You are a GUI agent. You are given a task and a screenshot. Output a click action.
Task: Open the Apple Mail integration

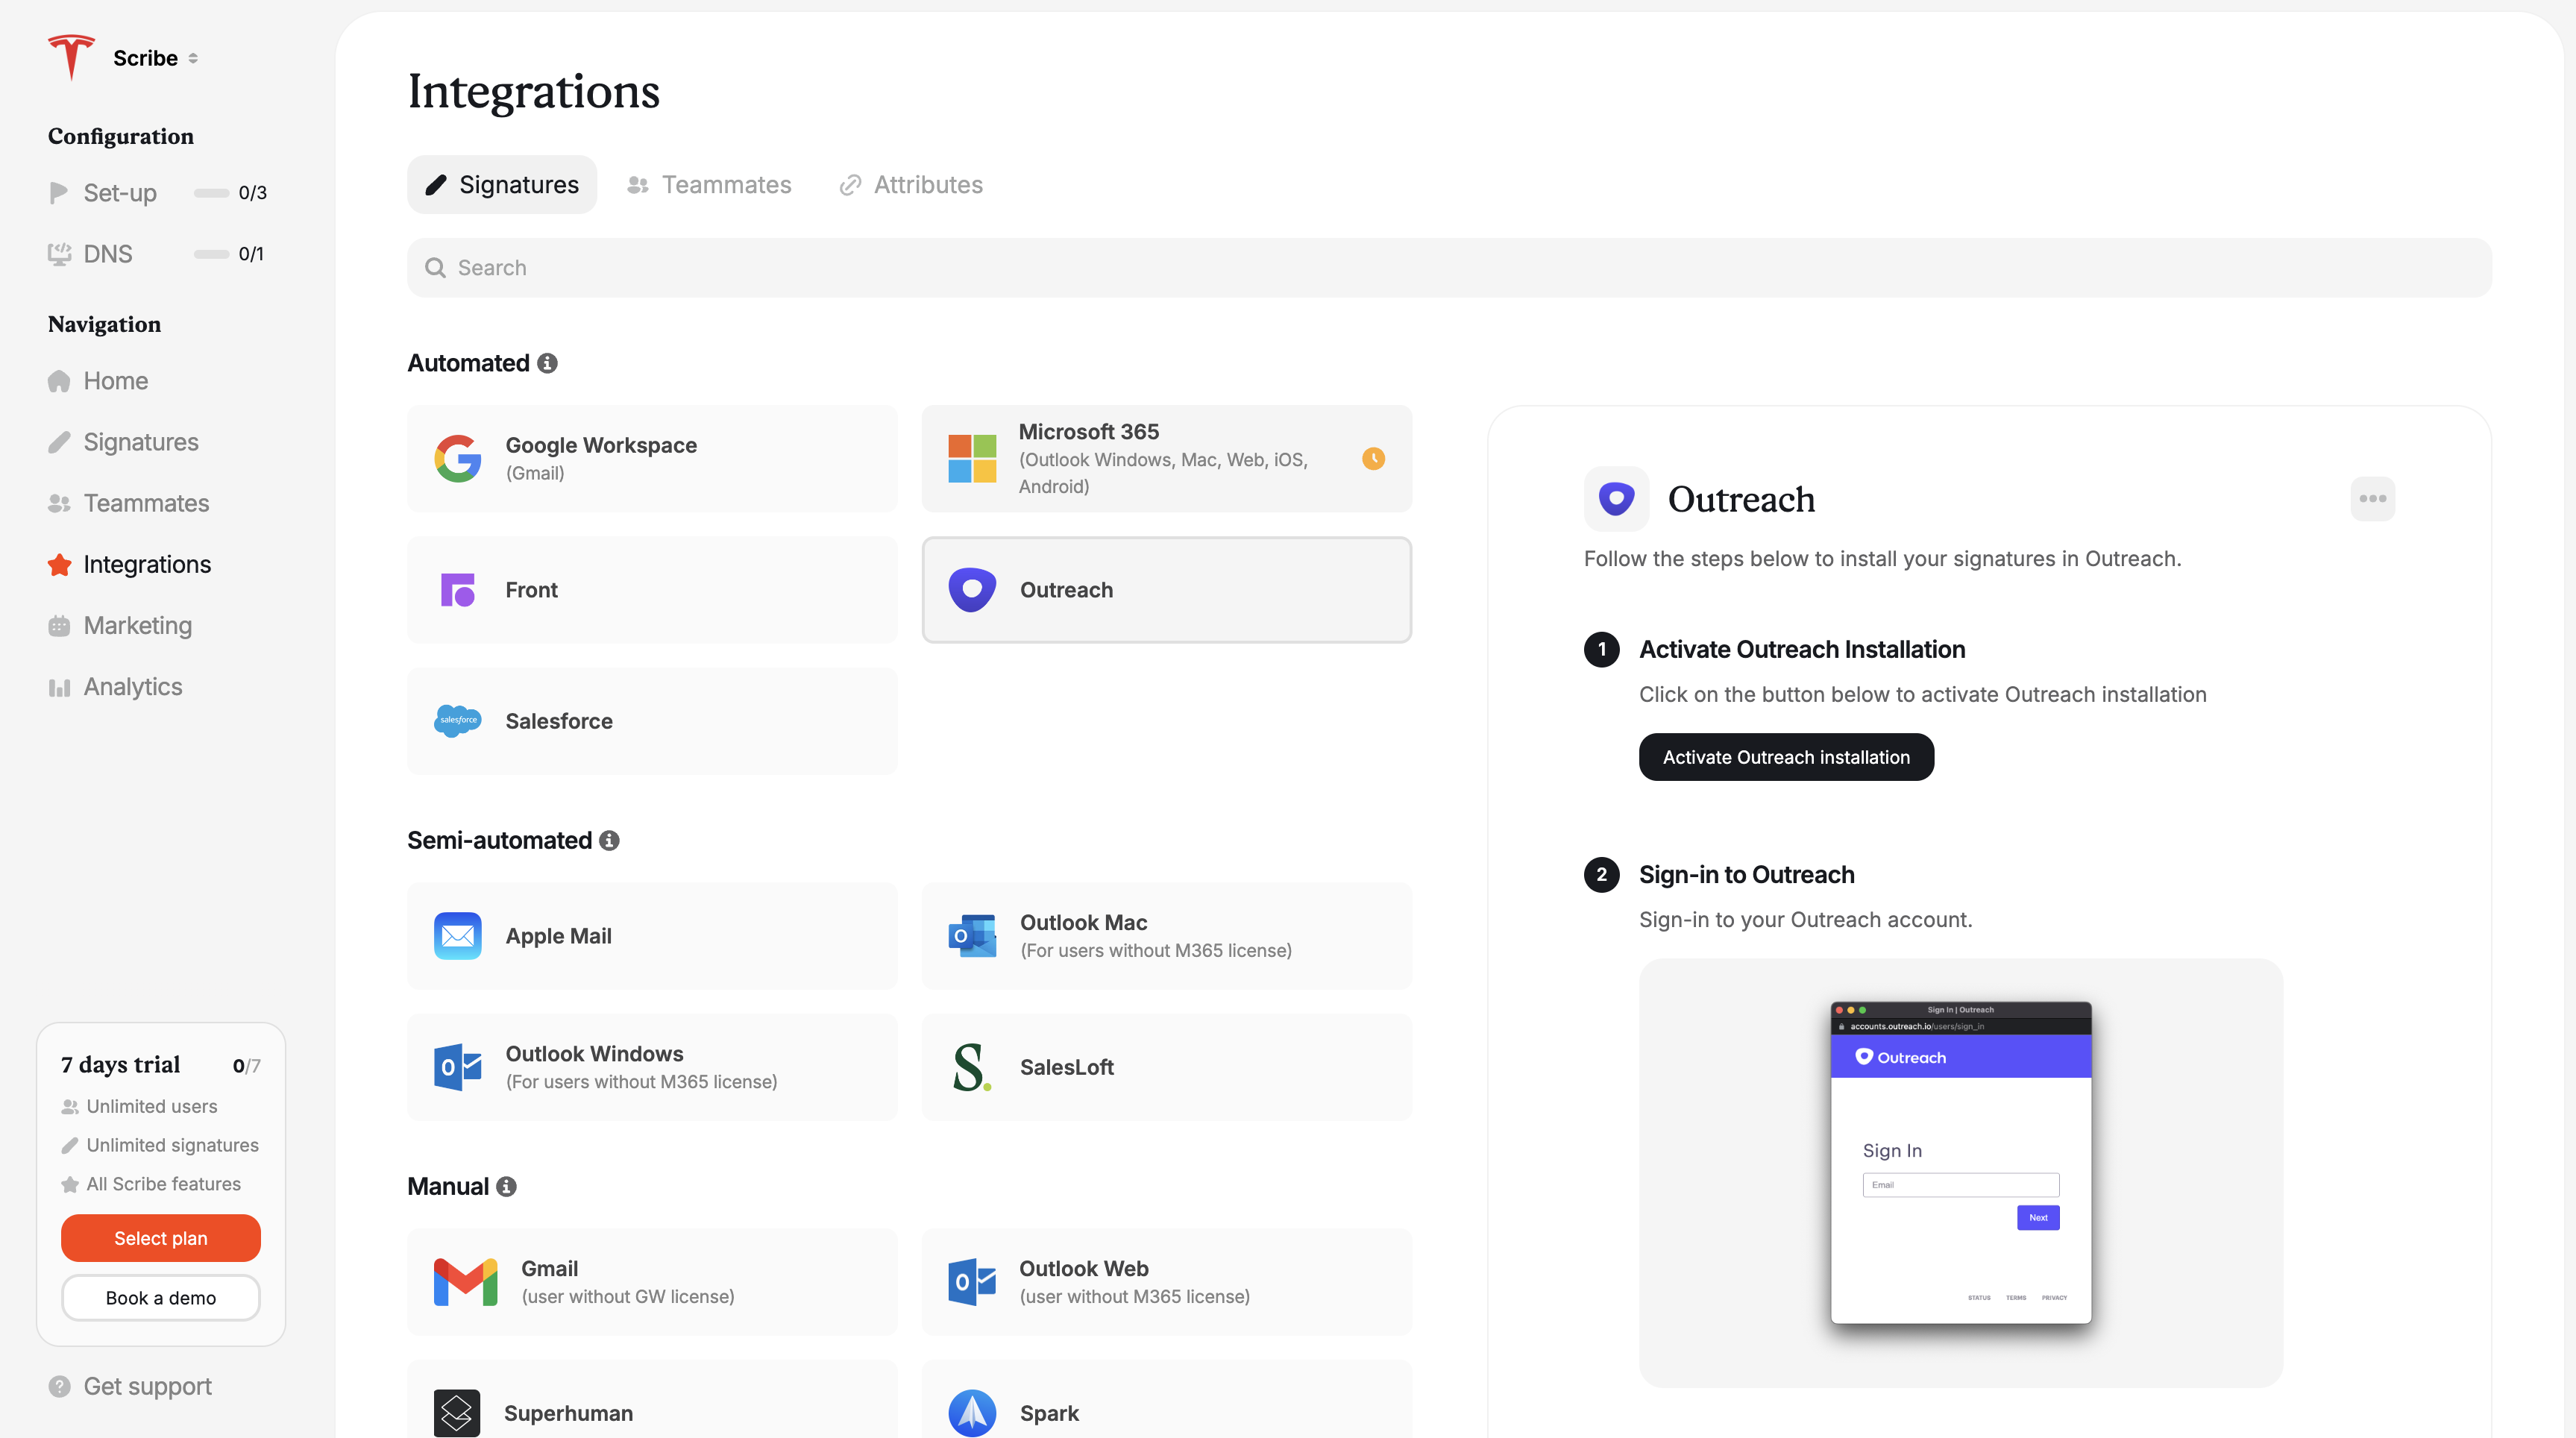(x=652, y=936)
